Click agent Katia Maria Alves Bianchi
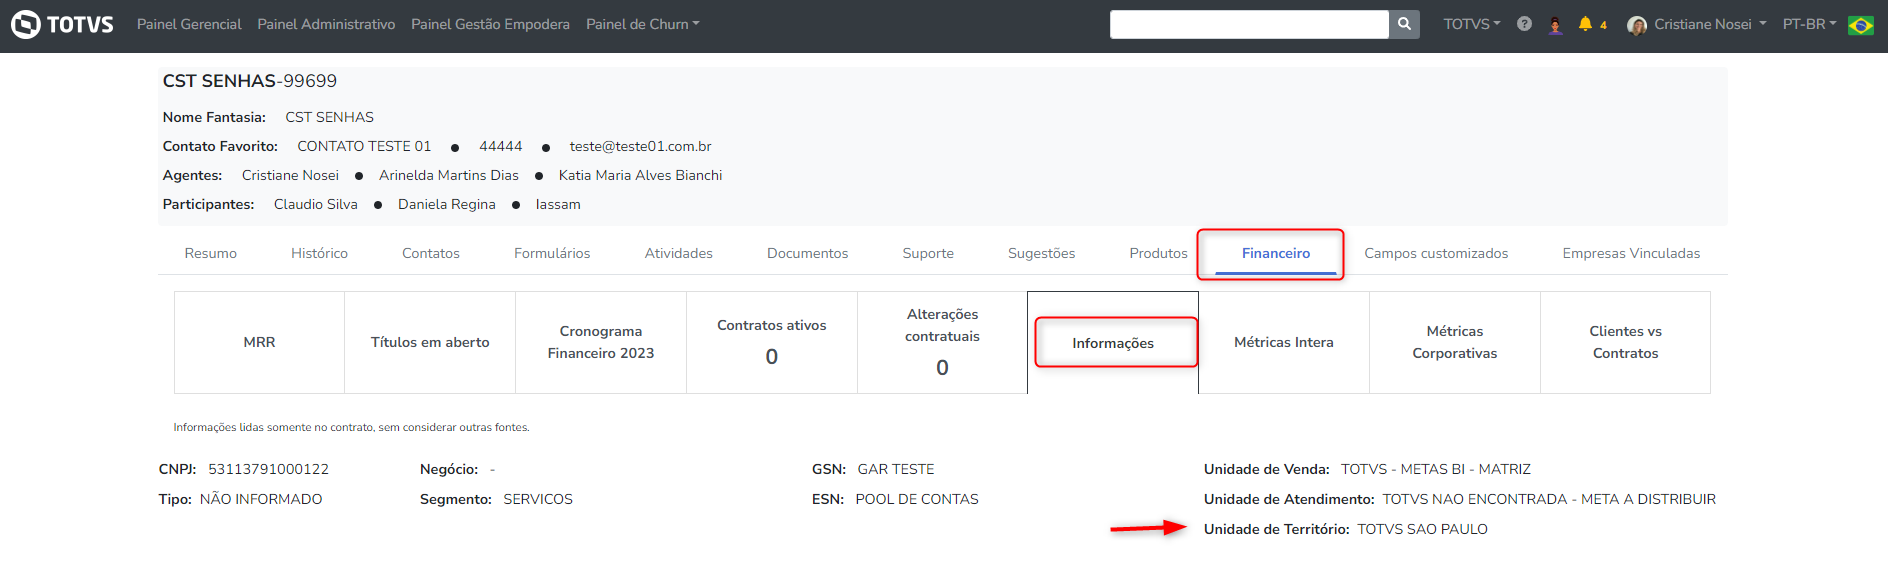 click(x=640, y=175)
